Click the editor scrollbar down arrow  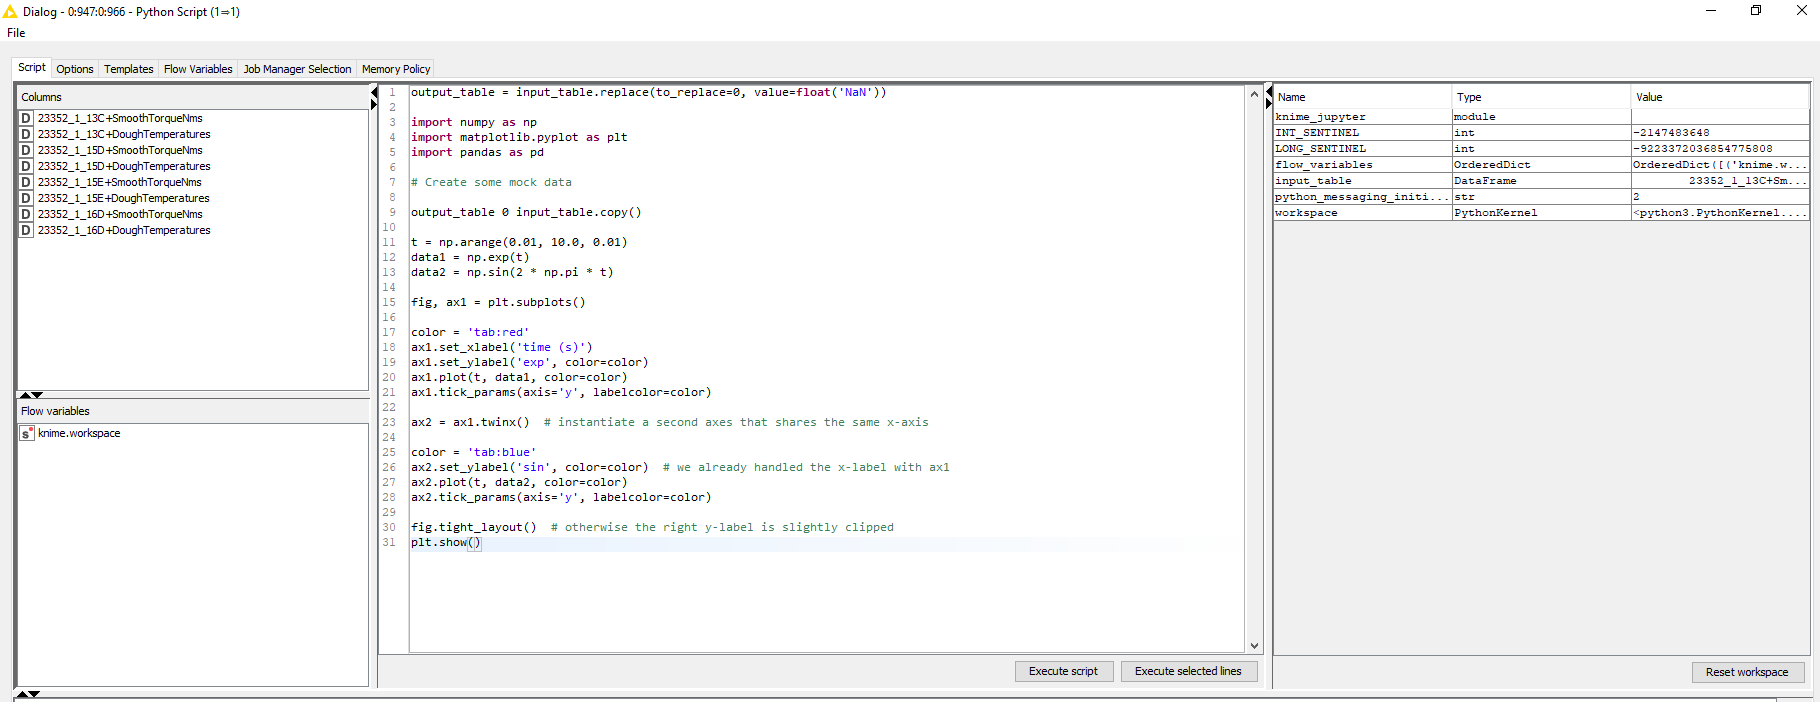1254,646
